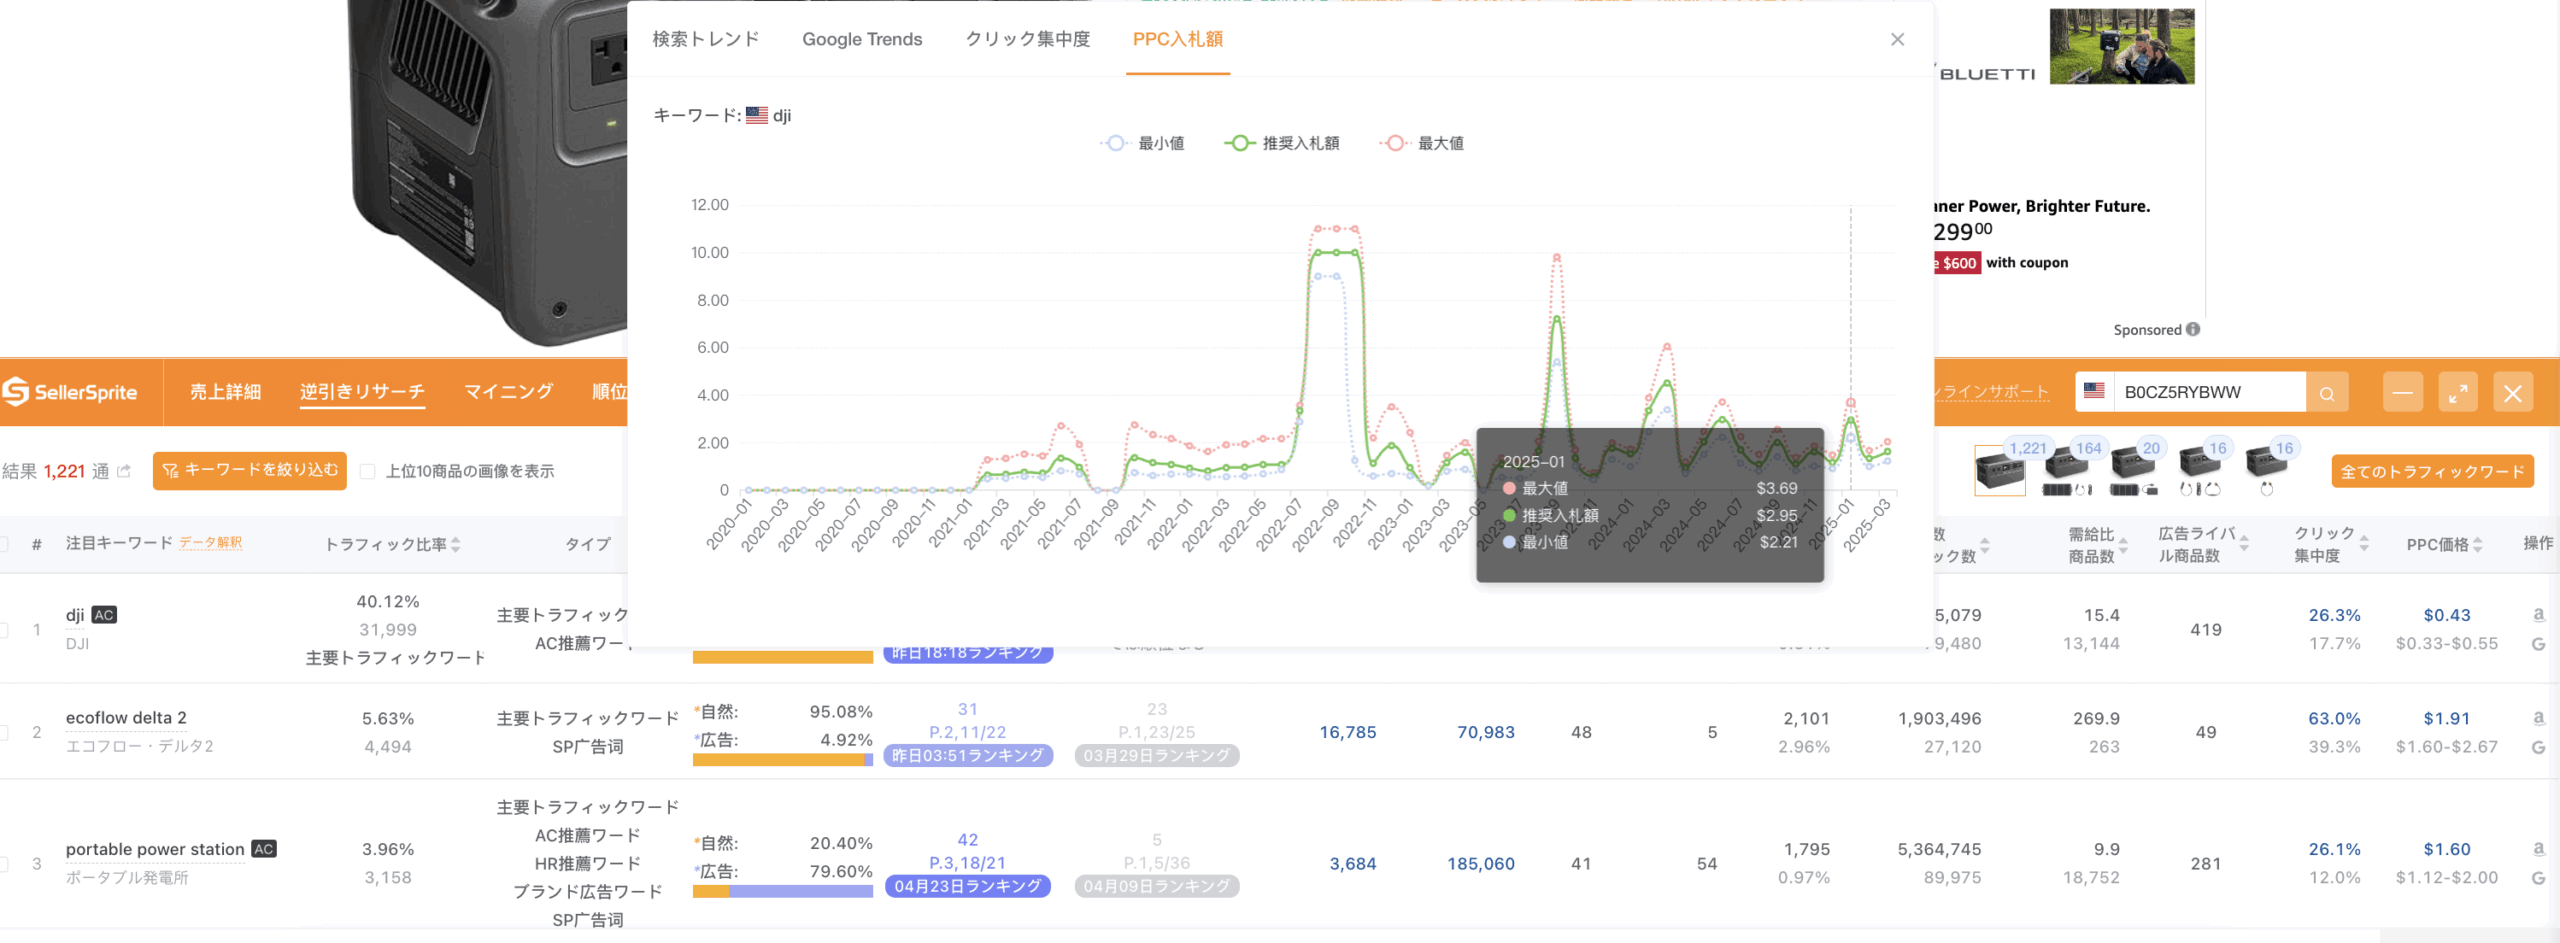Open the BLUETTI sponsored ad image
Viewport: 2560px width, 943px height.
2122,46
